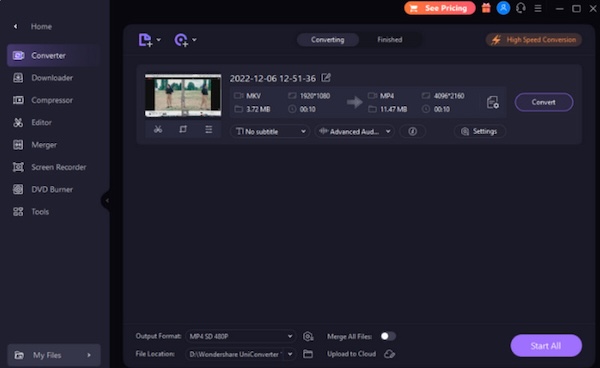Click the output format settings gear icon
The height and width of the screenshot is (368, 600).
[x=308, y=336]
